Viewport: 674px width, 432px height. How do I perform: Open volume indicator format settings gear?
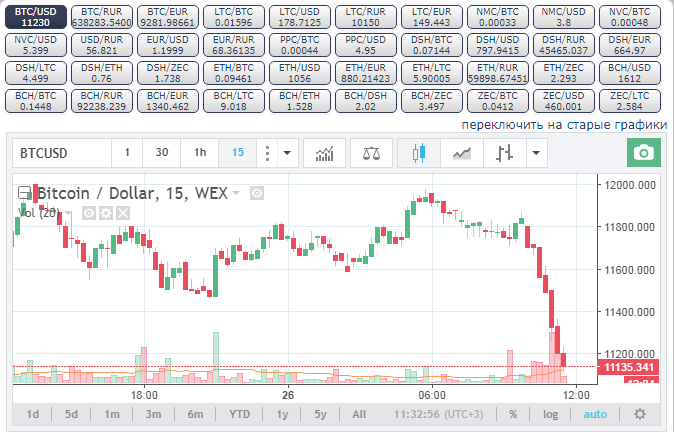[x=106, y=213]
